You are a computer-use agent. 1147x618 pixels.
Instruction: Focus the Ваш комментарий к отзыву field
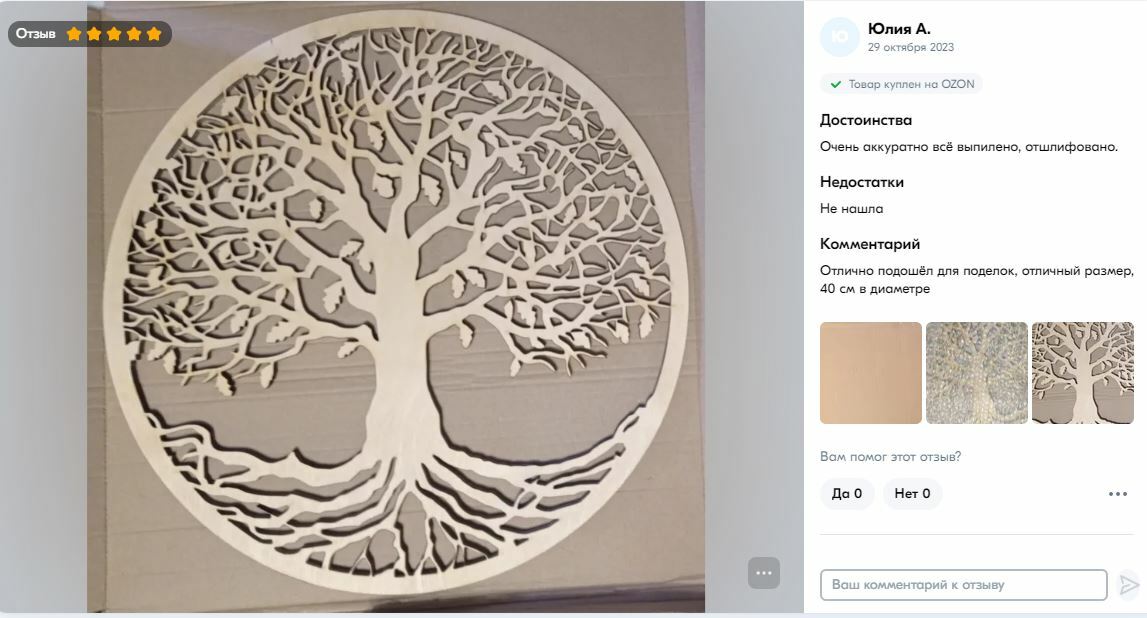coord(963,585)
